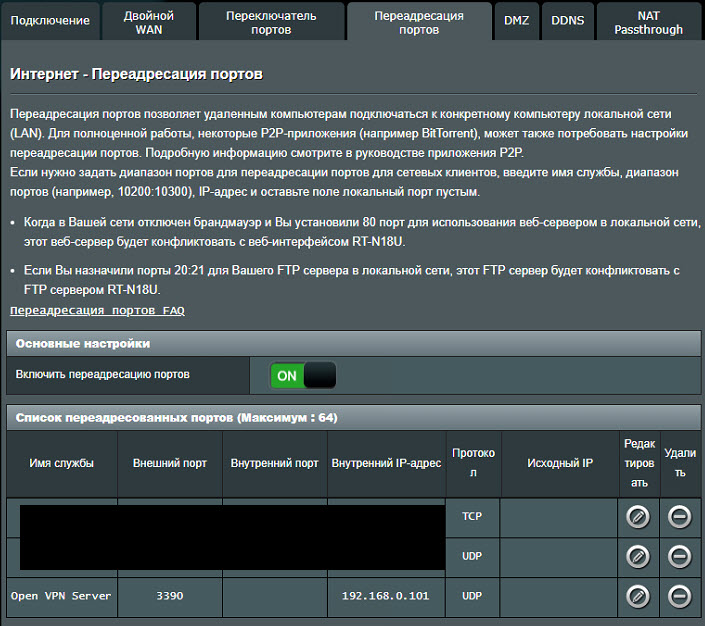Edit the Open VPN Server rule
Viewport: 705px width, 626px height.
pos(637,596)
